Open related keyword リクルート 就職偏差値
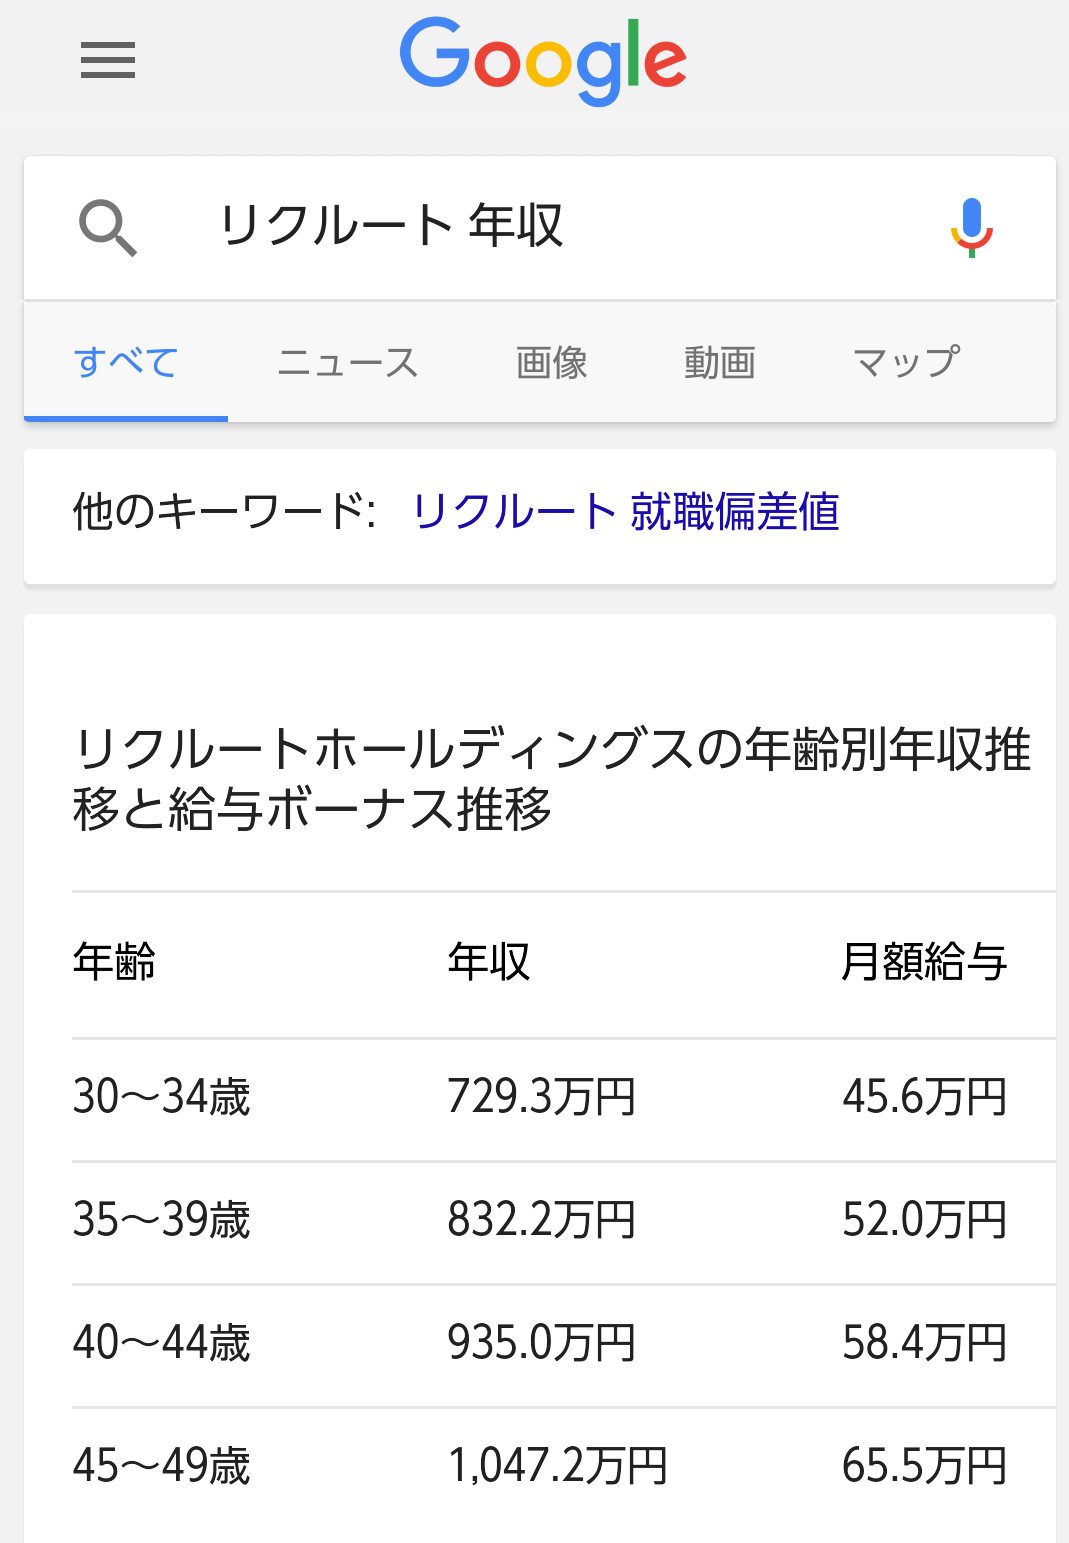The image size is (1069, 1543). pyautogui.click(x=625, y=511)
